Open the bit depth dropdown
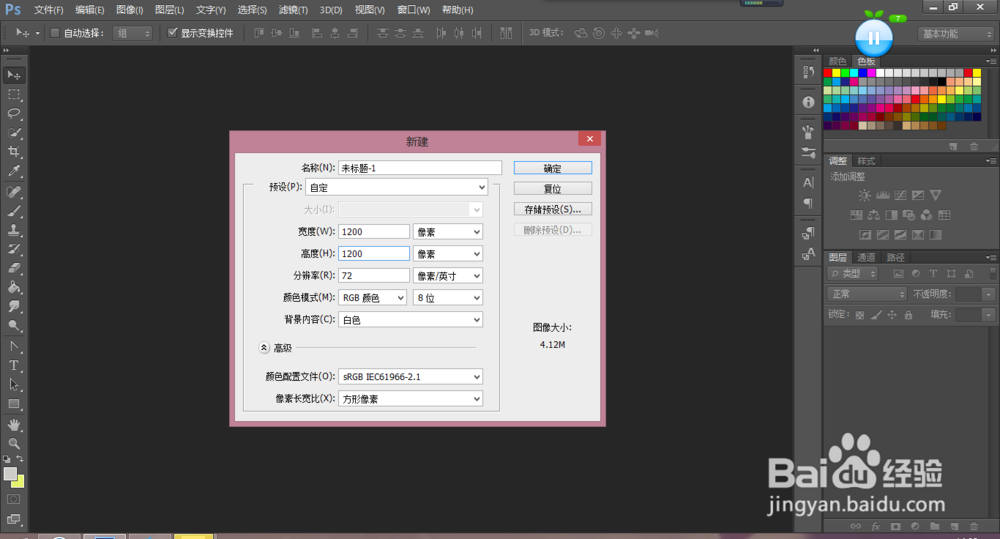The width and height of the screenshot is (1000, 539). tap(448, 298)
